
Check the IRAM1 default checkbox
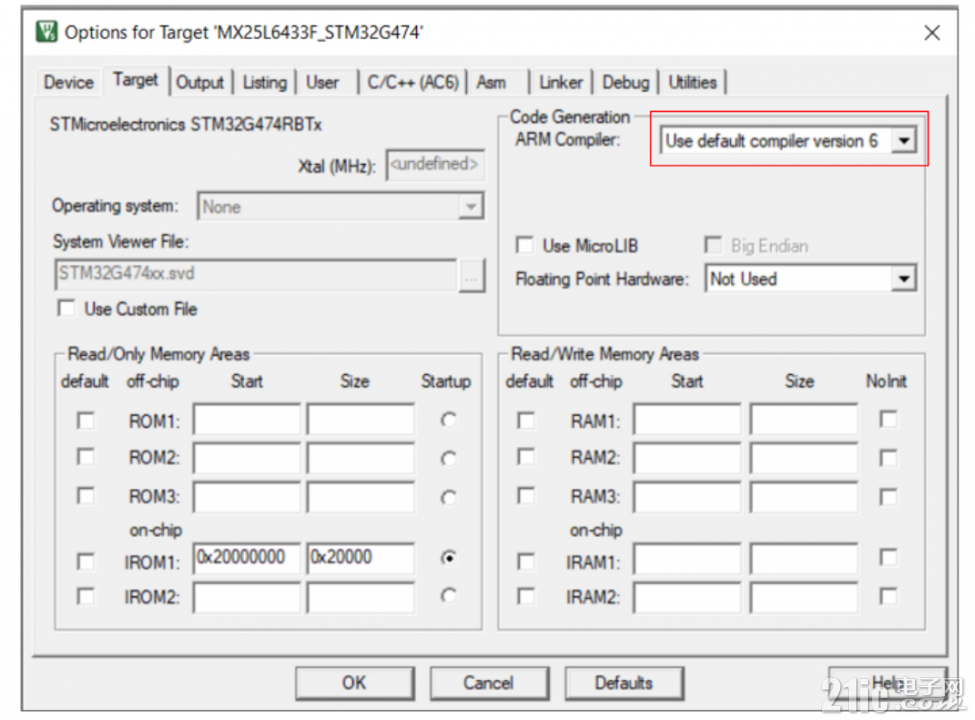click(526, 561)
